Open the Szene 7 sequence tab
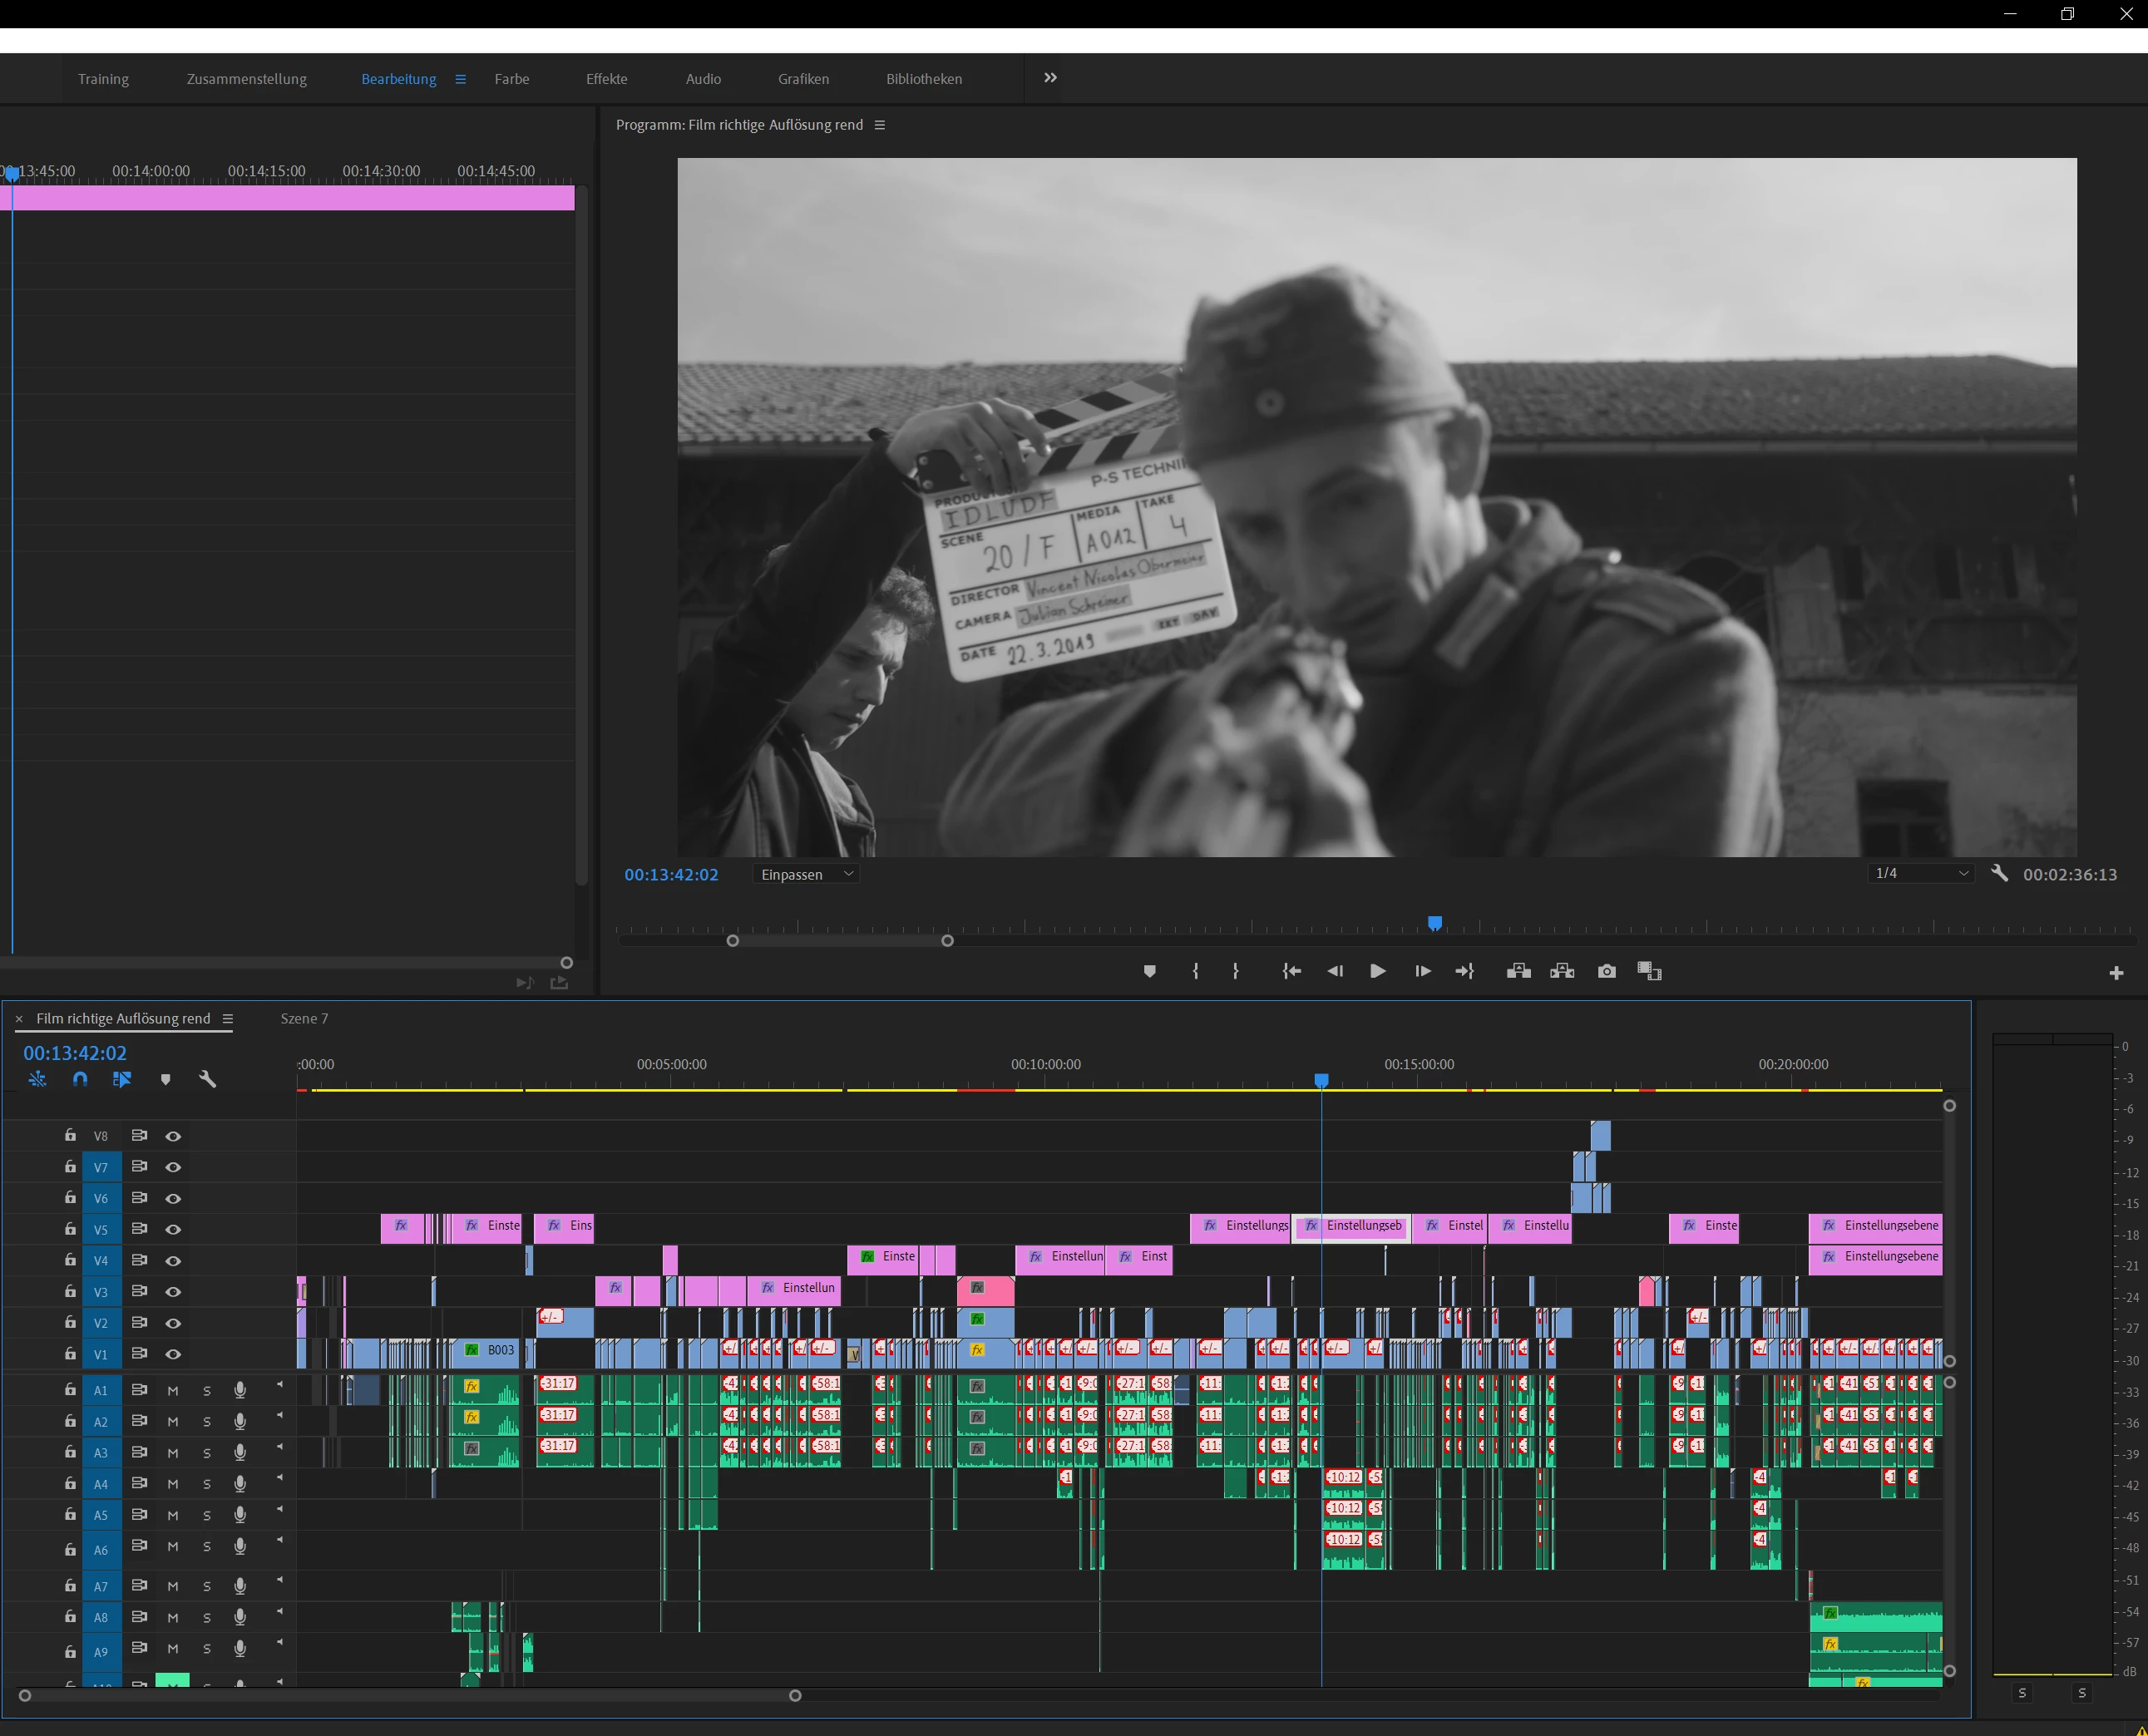This screenshot has height=1736, width=2148. click(x=304, y=1018)
